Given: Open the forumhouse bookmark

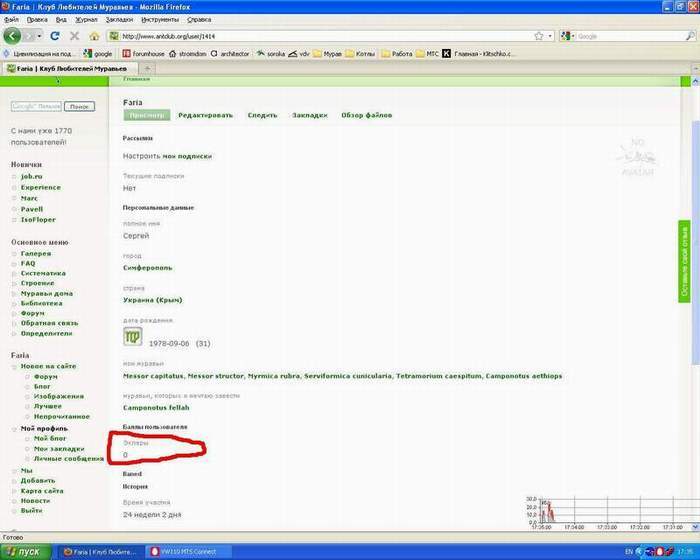Looking at the screenshot, I should [141, 53].
